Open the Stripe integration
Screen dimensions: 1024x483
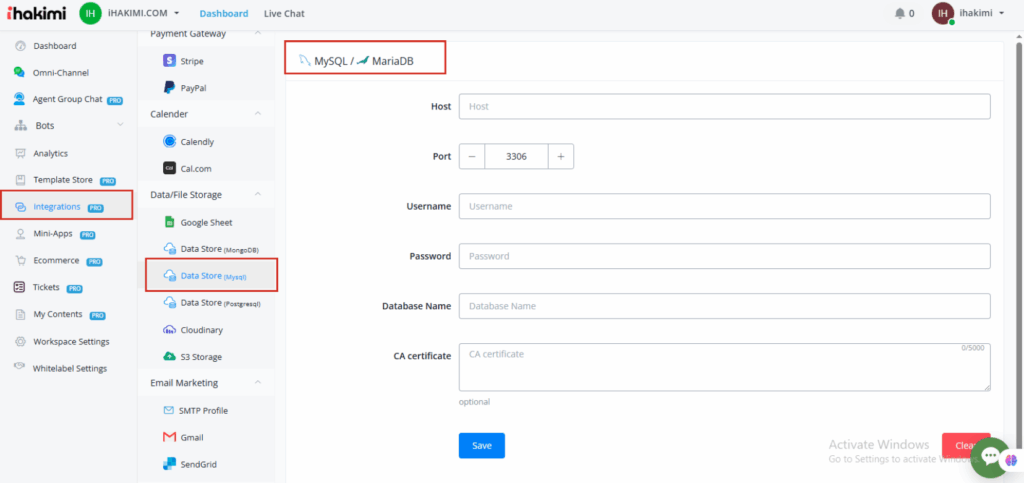click(x=191, y=61)
